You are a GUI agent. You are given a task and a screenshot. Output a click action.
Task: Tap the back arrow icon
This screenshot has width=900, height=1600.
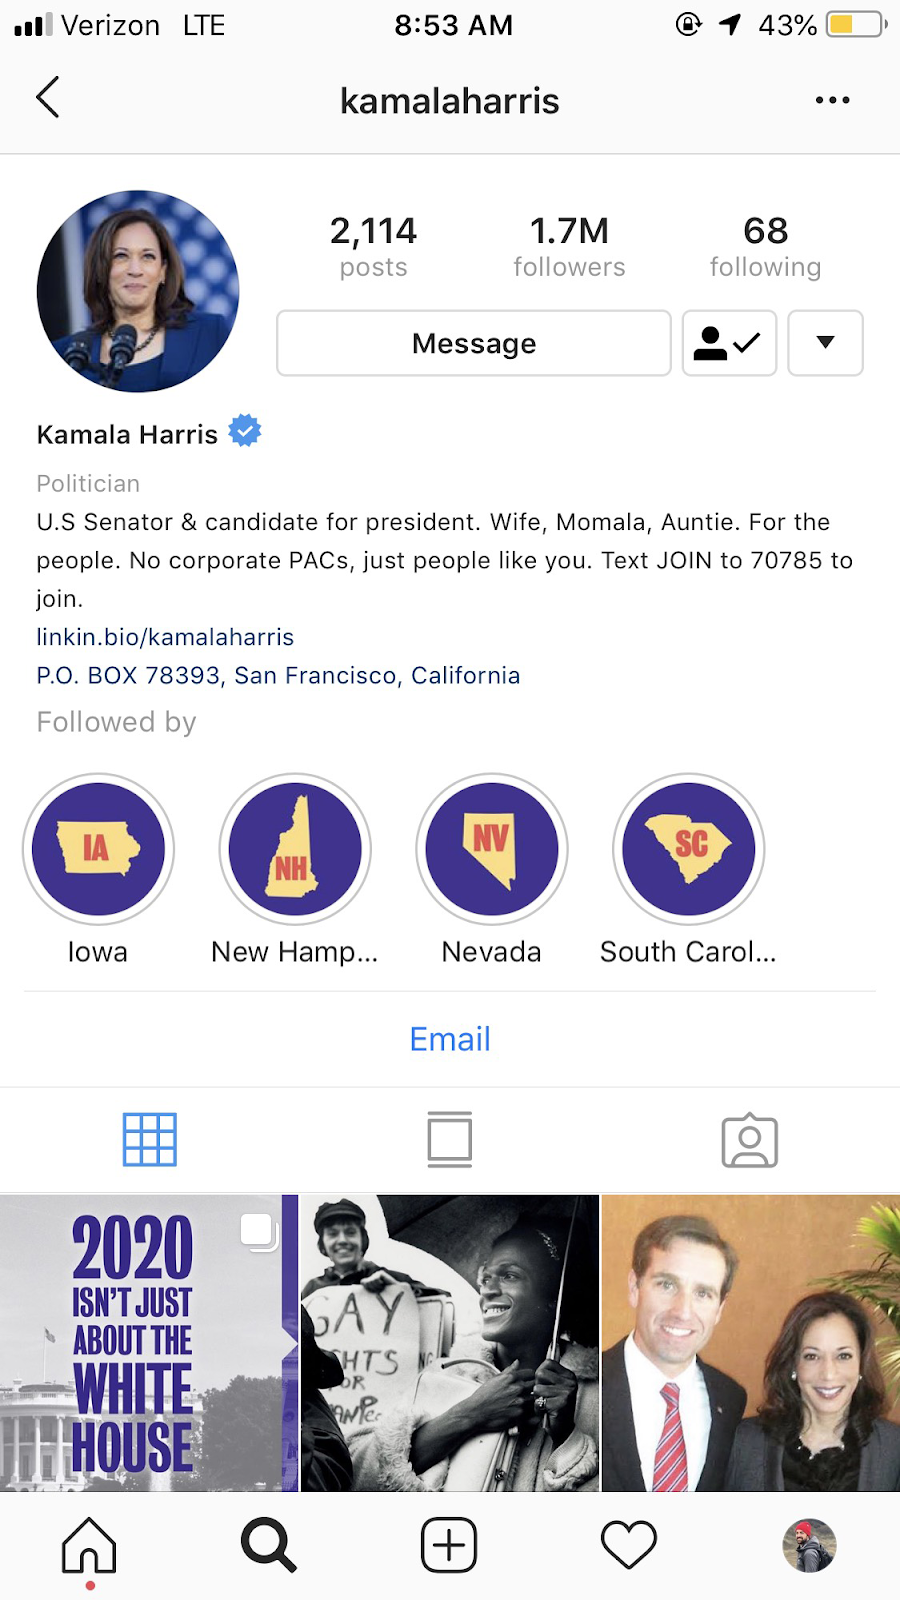point(48,98)
